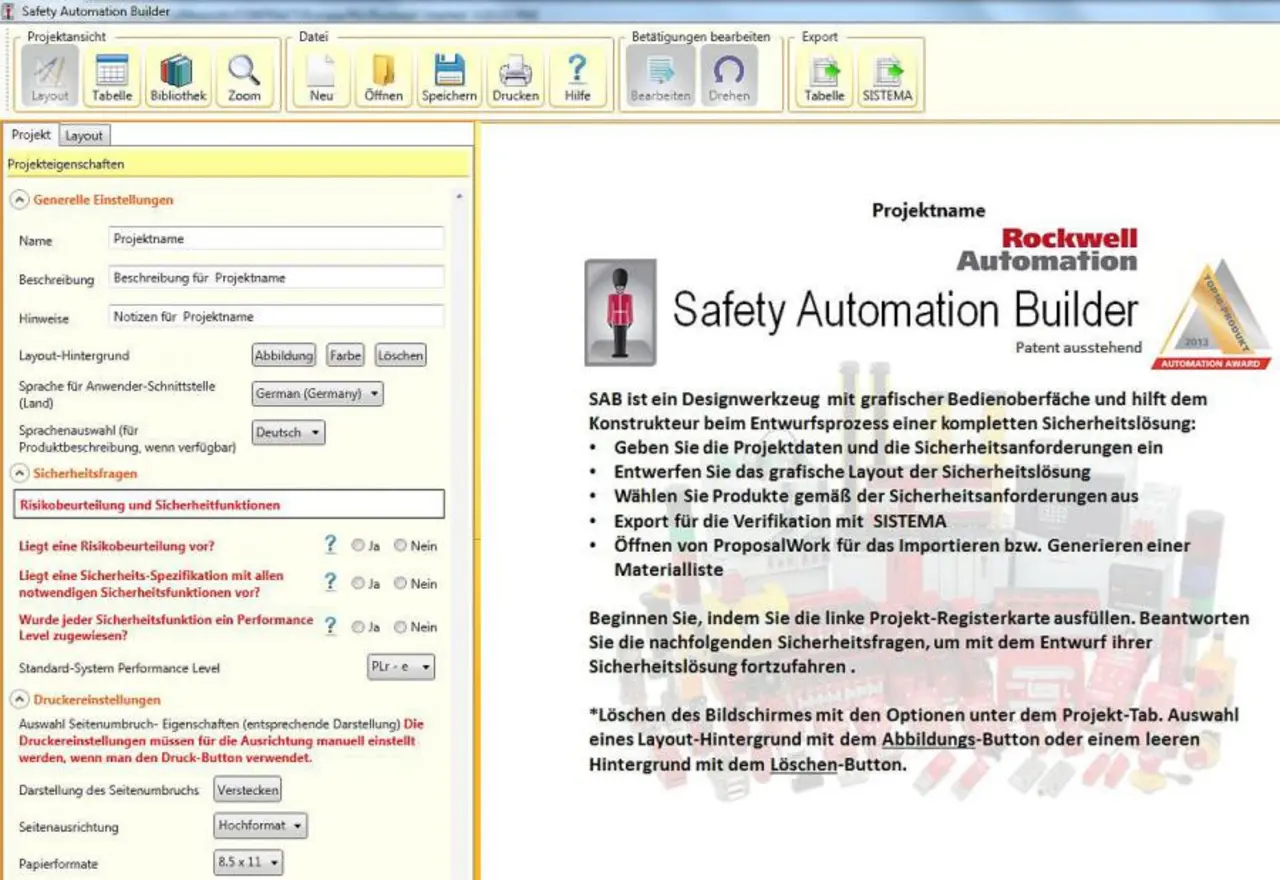Open Hilfe help
1280x880 pixels.
(x=577, y=77)
